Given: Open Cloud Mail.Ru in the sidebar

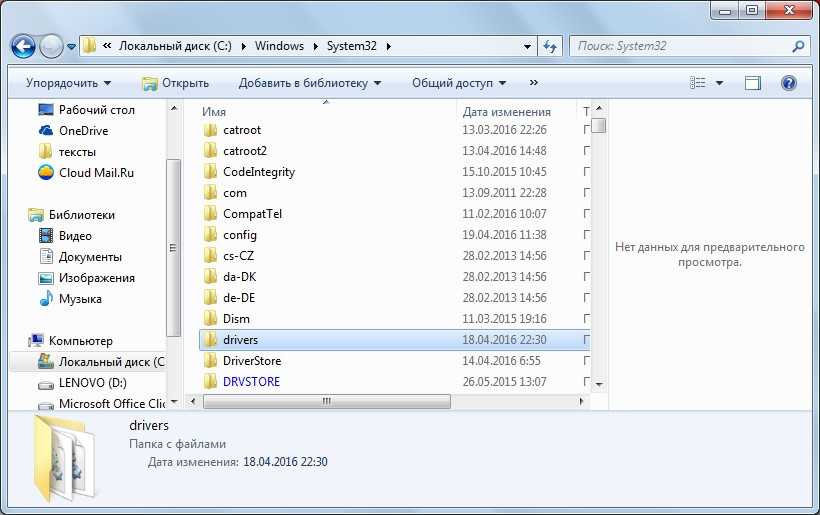Looking at the screenshot, I should 96,173.
